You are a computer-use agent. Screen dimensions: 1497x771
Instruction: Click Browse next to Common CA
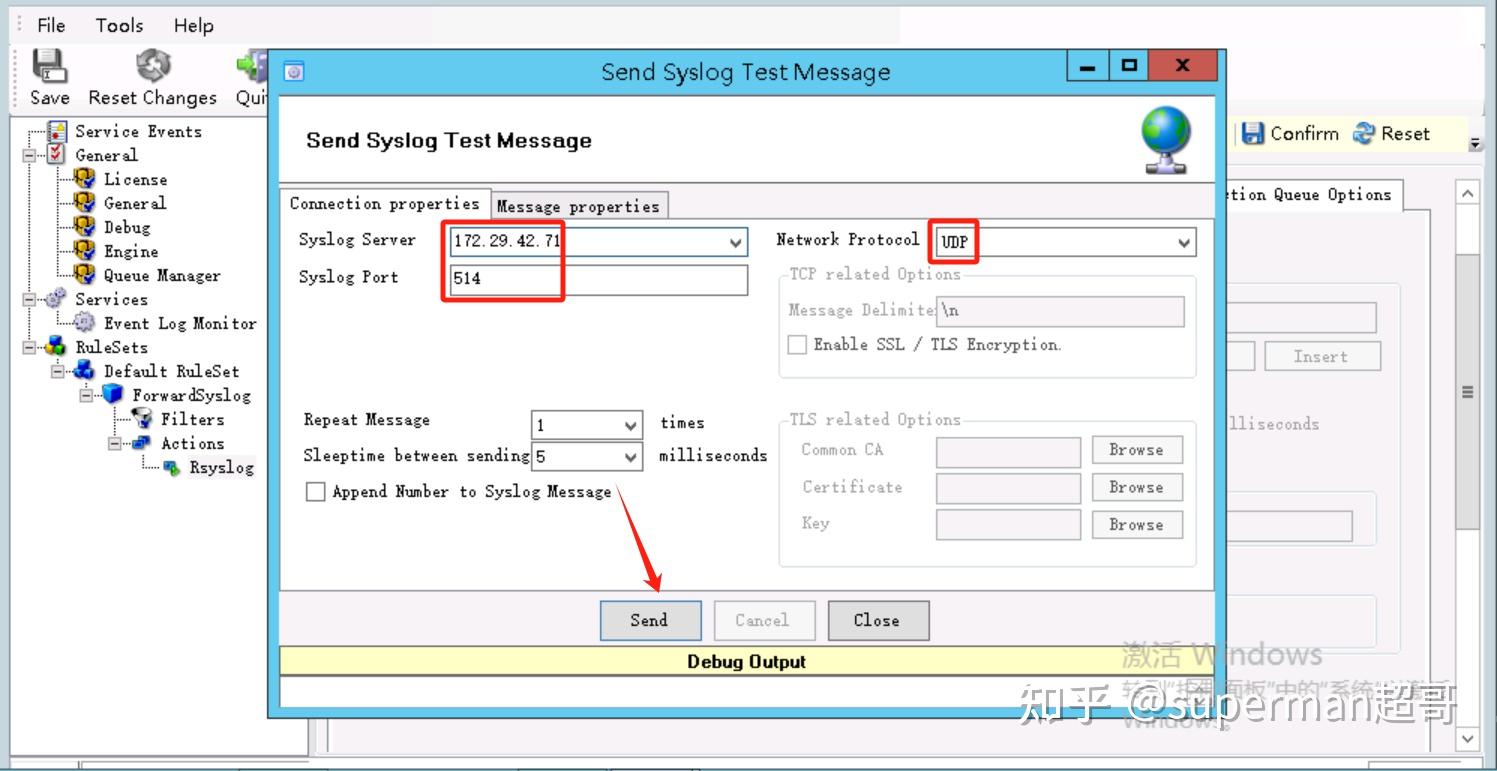pyautogui.click(x=1136, y=450)
